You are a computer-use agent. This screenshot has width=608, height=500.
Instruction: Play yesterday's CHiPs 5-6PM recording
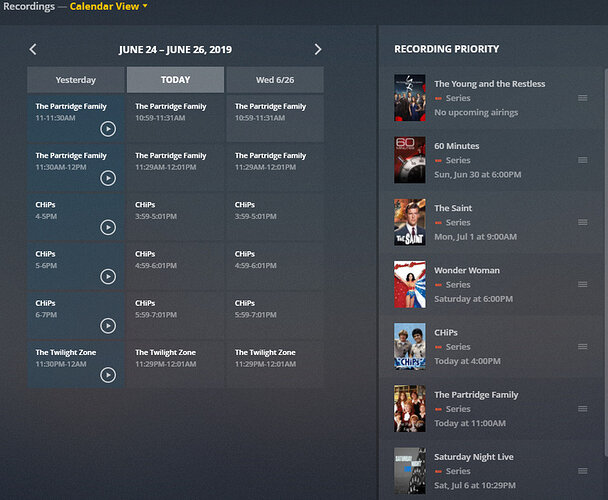pyautogui.click(x=108, y=277)
